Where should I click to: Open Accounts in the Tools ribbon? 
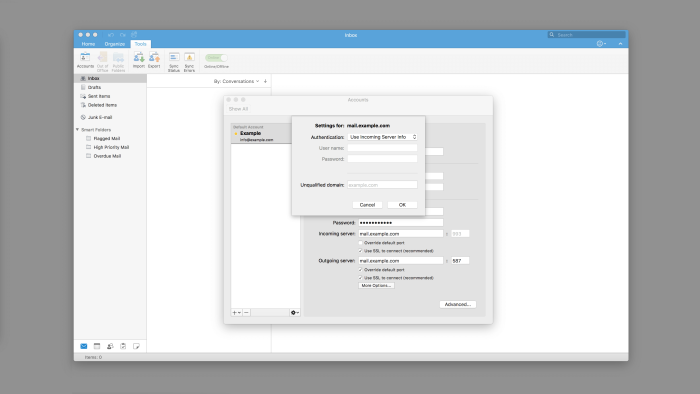pyautogui.click(x=85, y=61)
